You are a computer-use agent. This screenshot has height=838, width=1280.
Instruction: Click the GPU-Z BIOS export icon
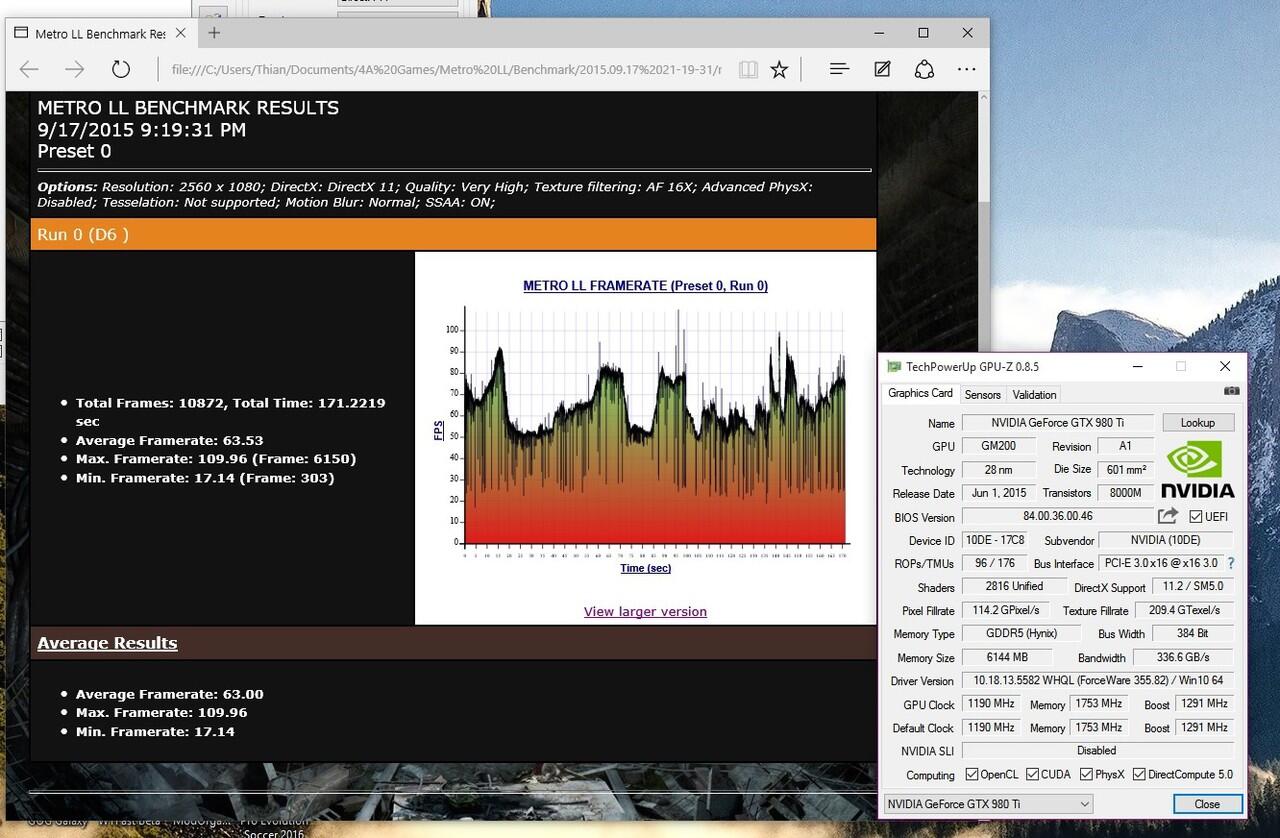(1167, 516)
